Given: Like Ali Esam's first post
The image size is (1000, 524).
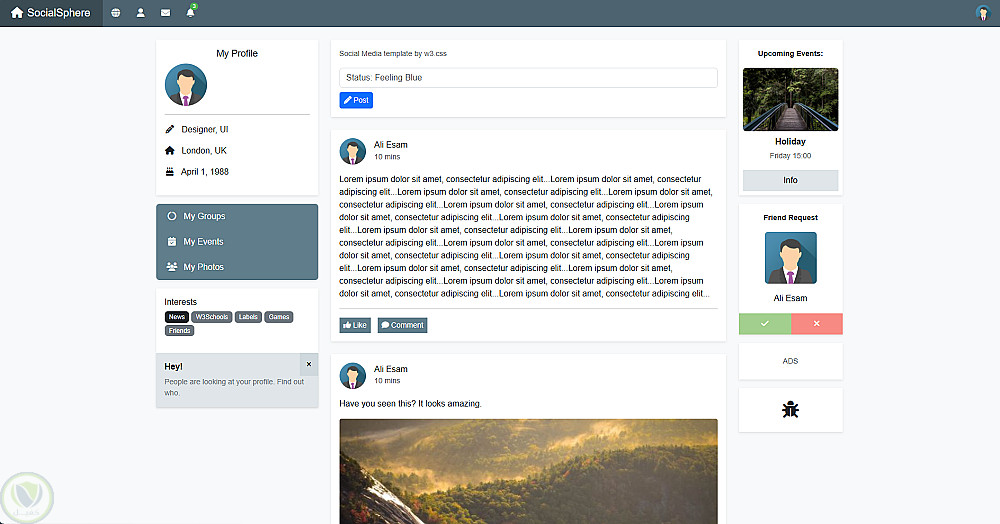Looking at the screenshot, I should tap(355, 325).
